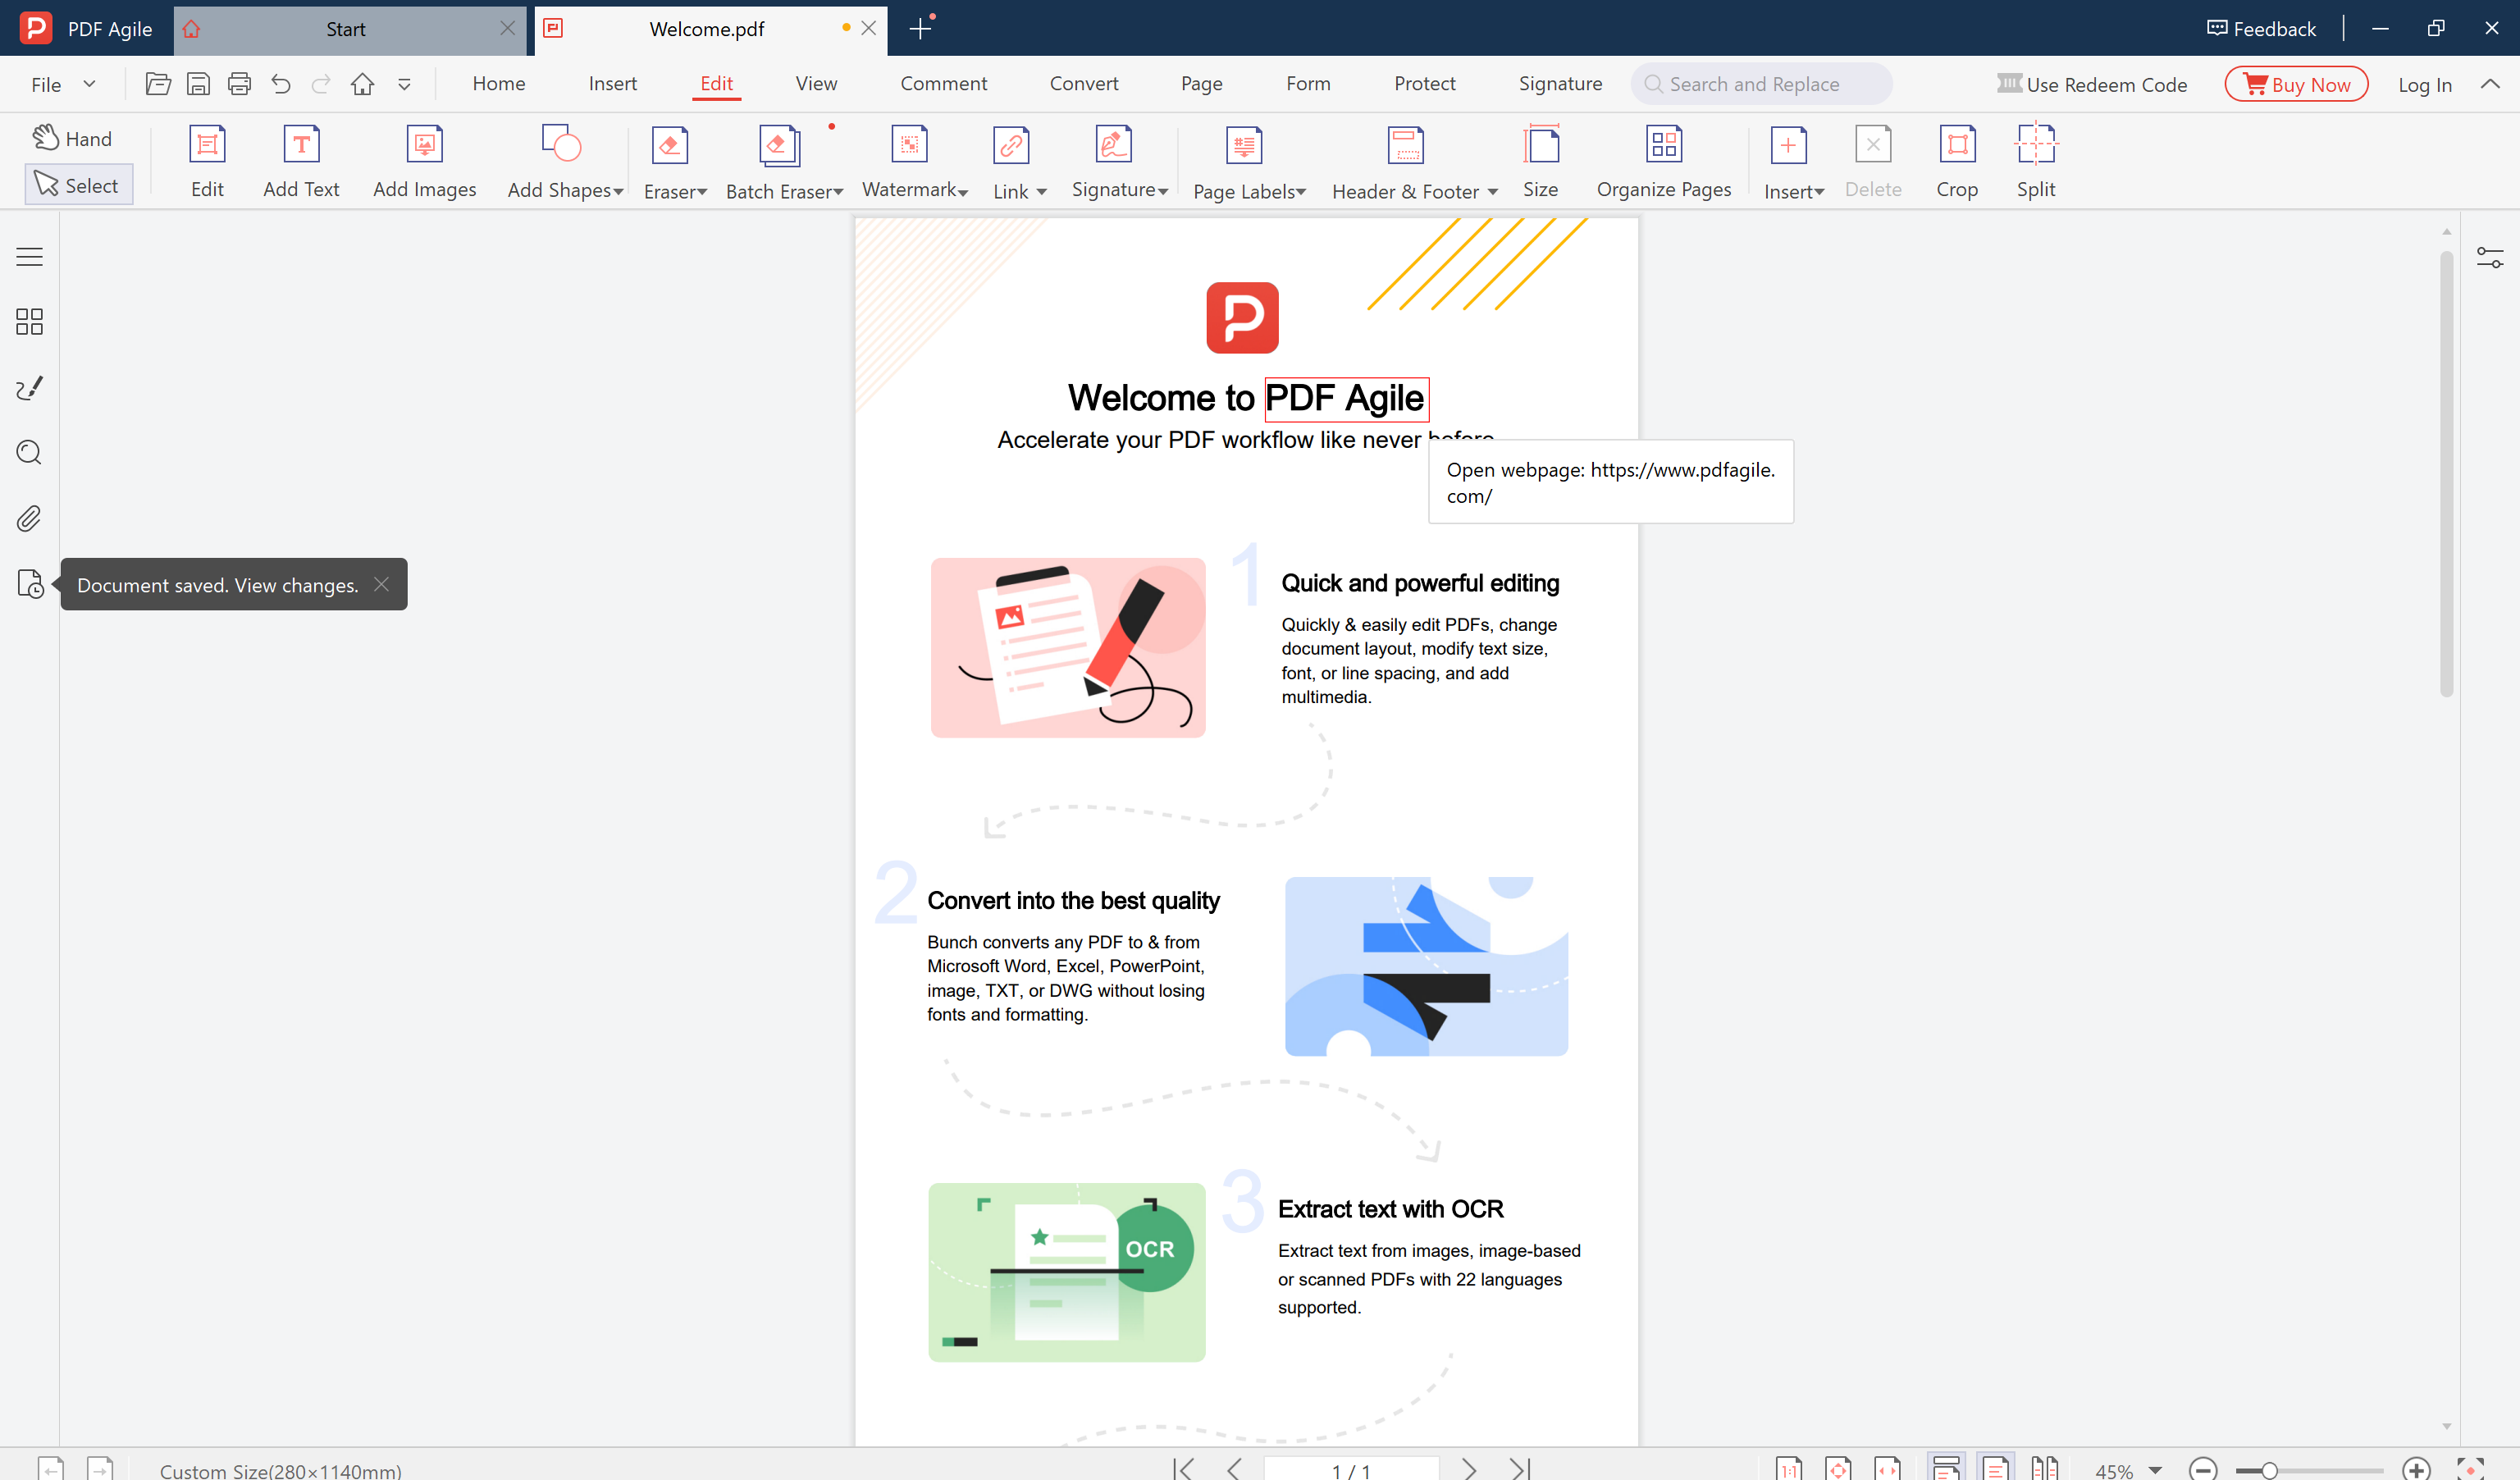Activate the Select cursor tool
The width and height of the screenshot is (2520, 1480).
click(78, 185)
